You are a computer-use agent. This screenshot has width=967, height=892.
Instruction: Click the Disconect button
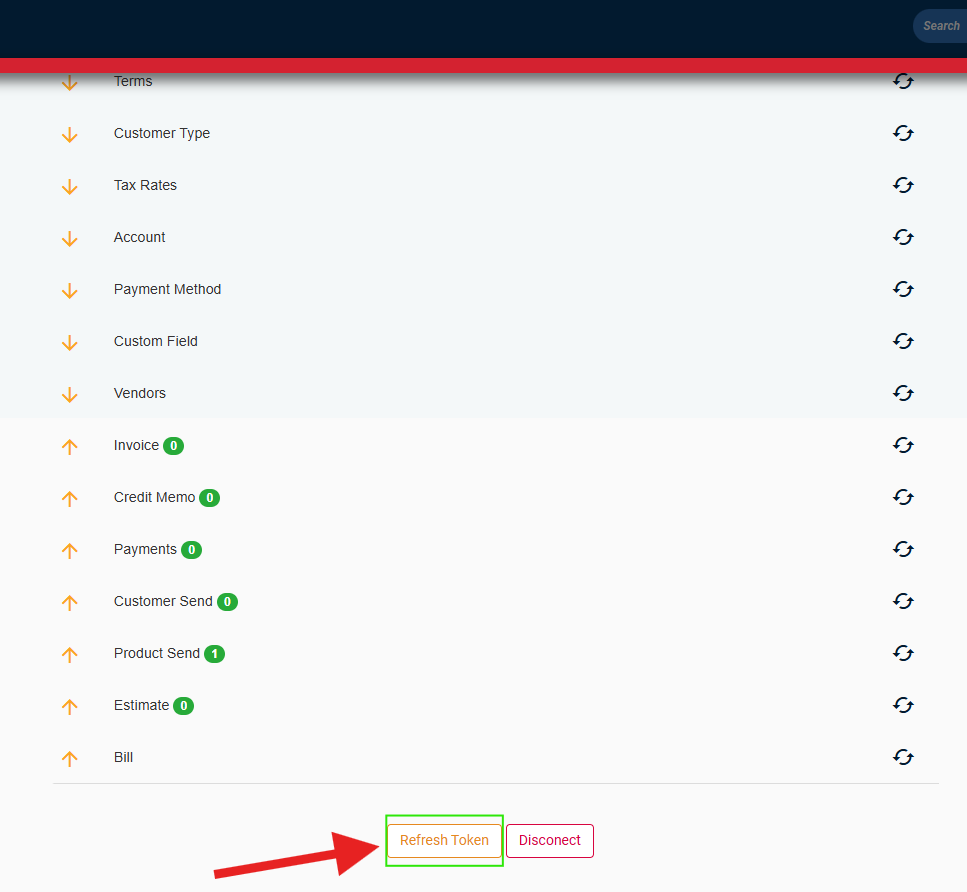coord(549,840)
